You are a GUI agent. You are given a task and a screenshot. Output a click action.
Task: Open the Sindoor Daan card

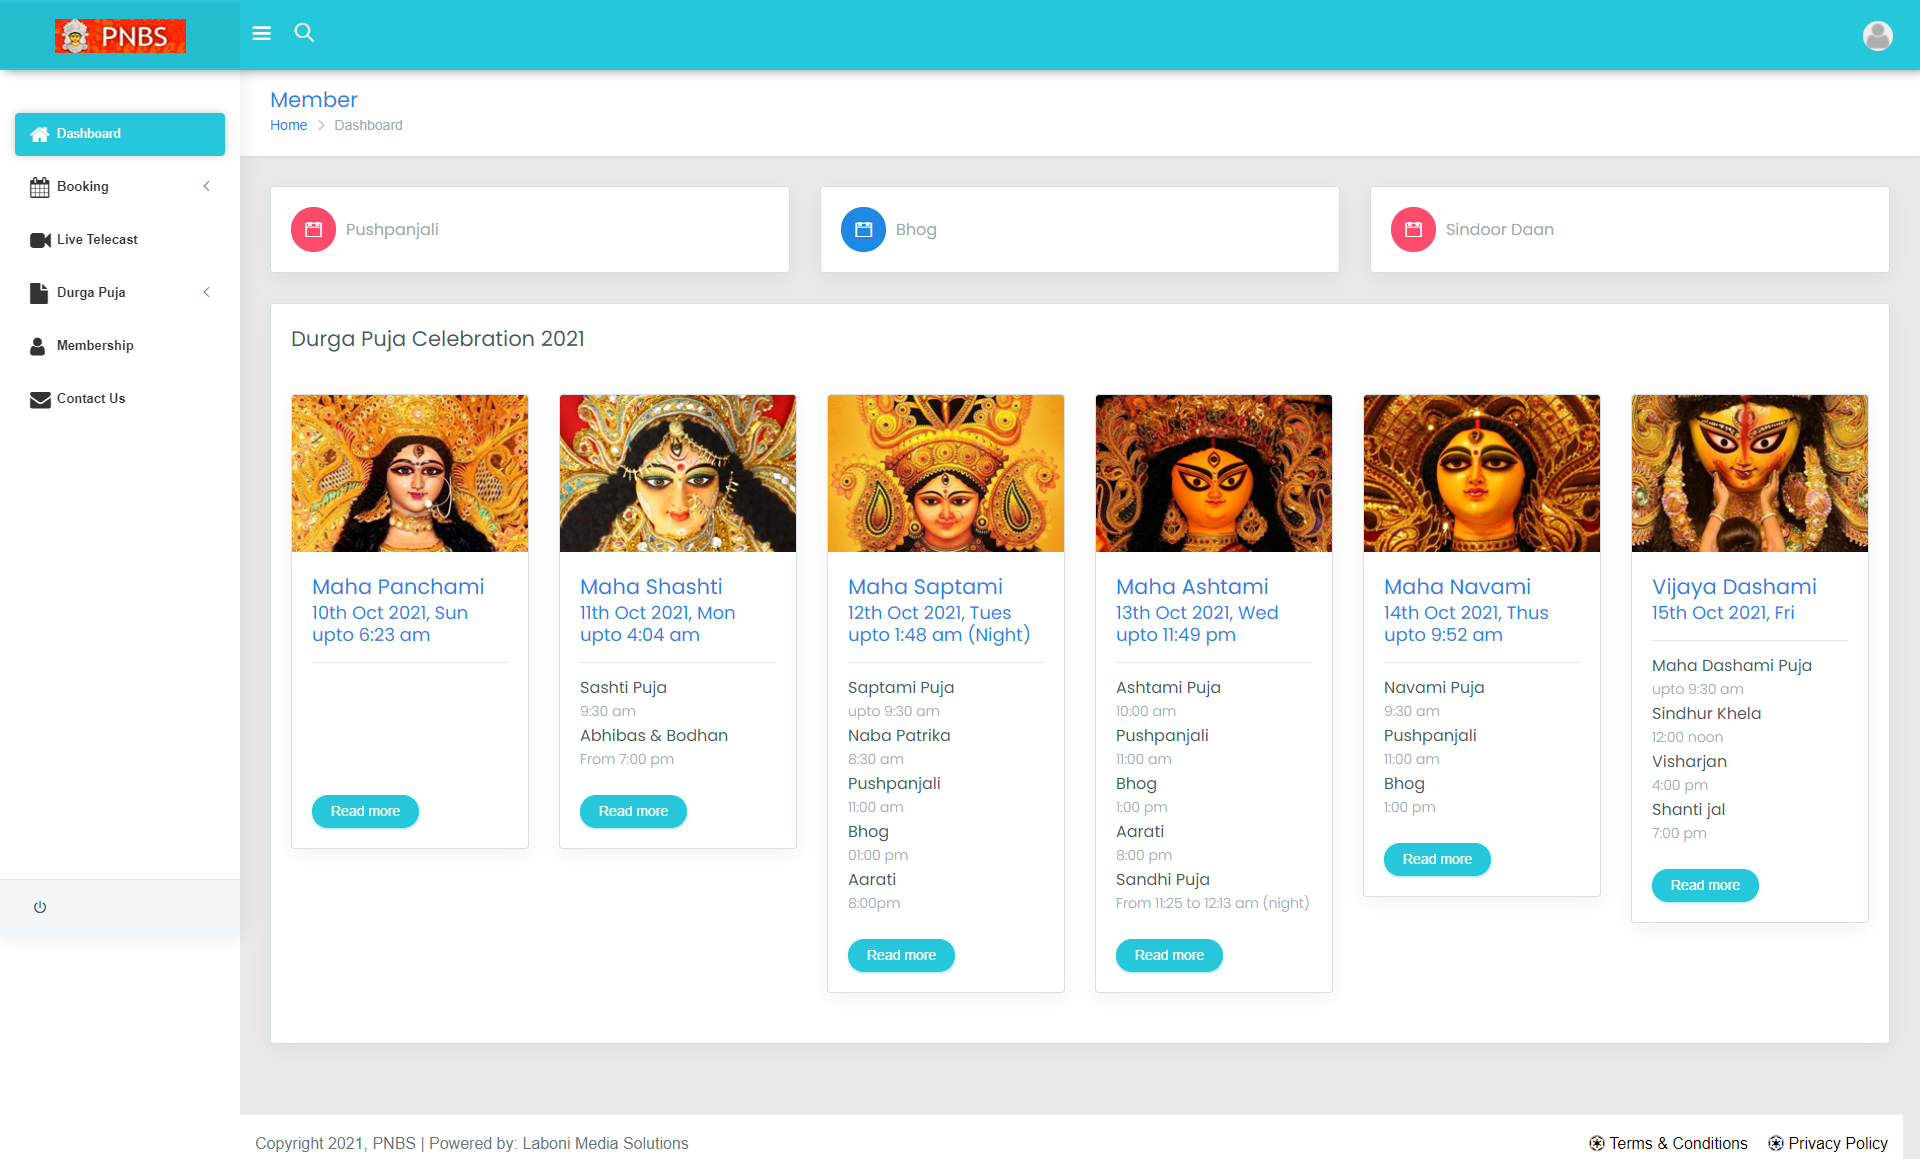[x=1630, y=230]
